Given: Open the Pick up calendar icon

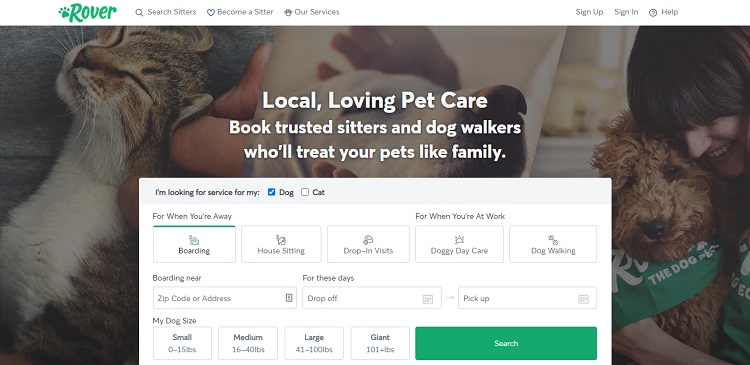Looking at the screenshot, I should click(x=583, y=299).
